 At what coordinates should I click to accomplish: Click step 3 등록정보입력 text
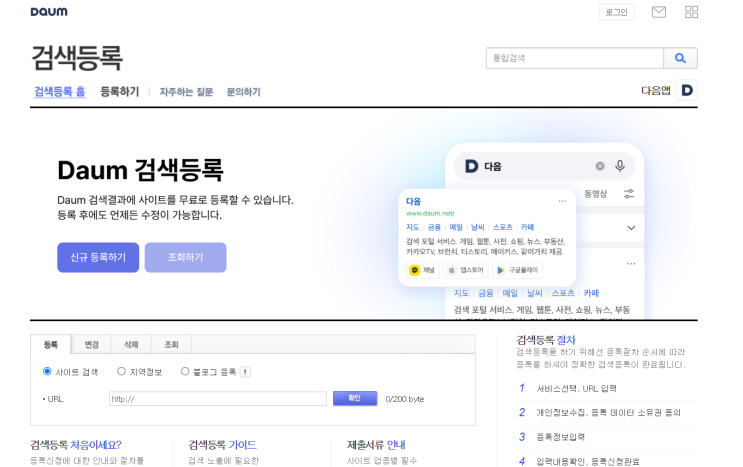561,437
